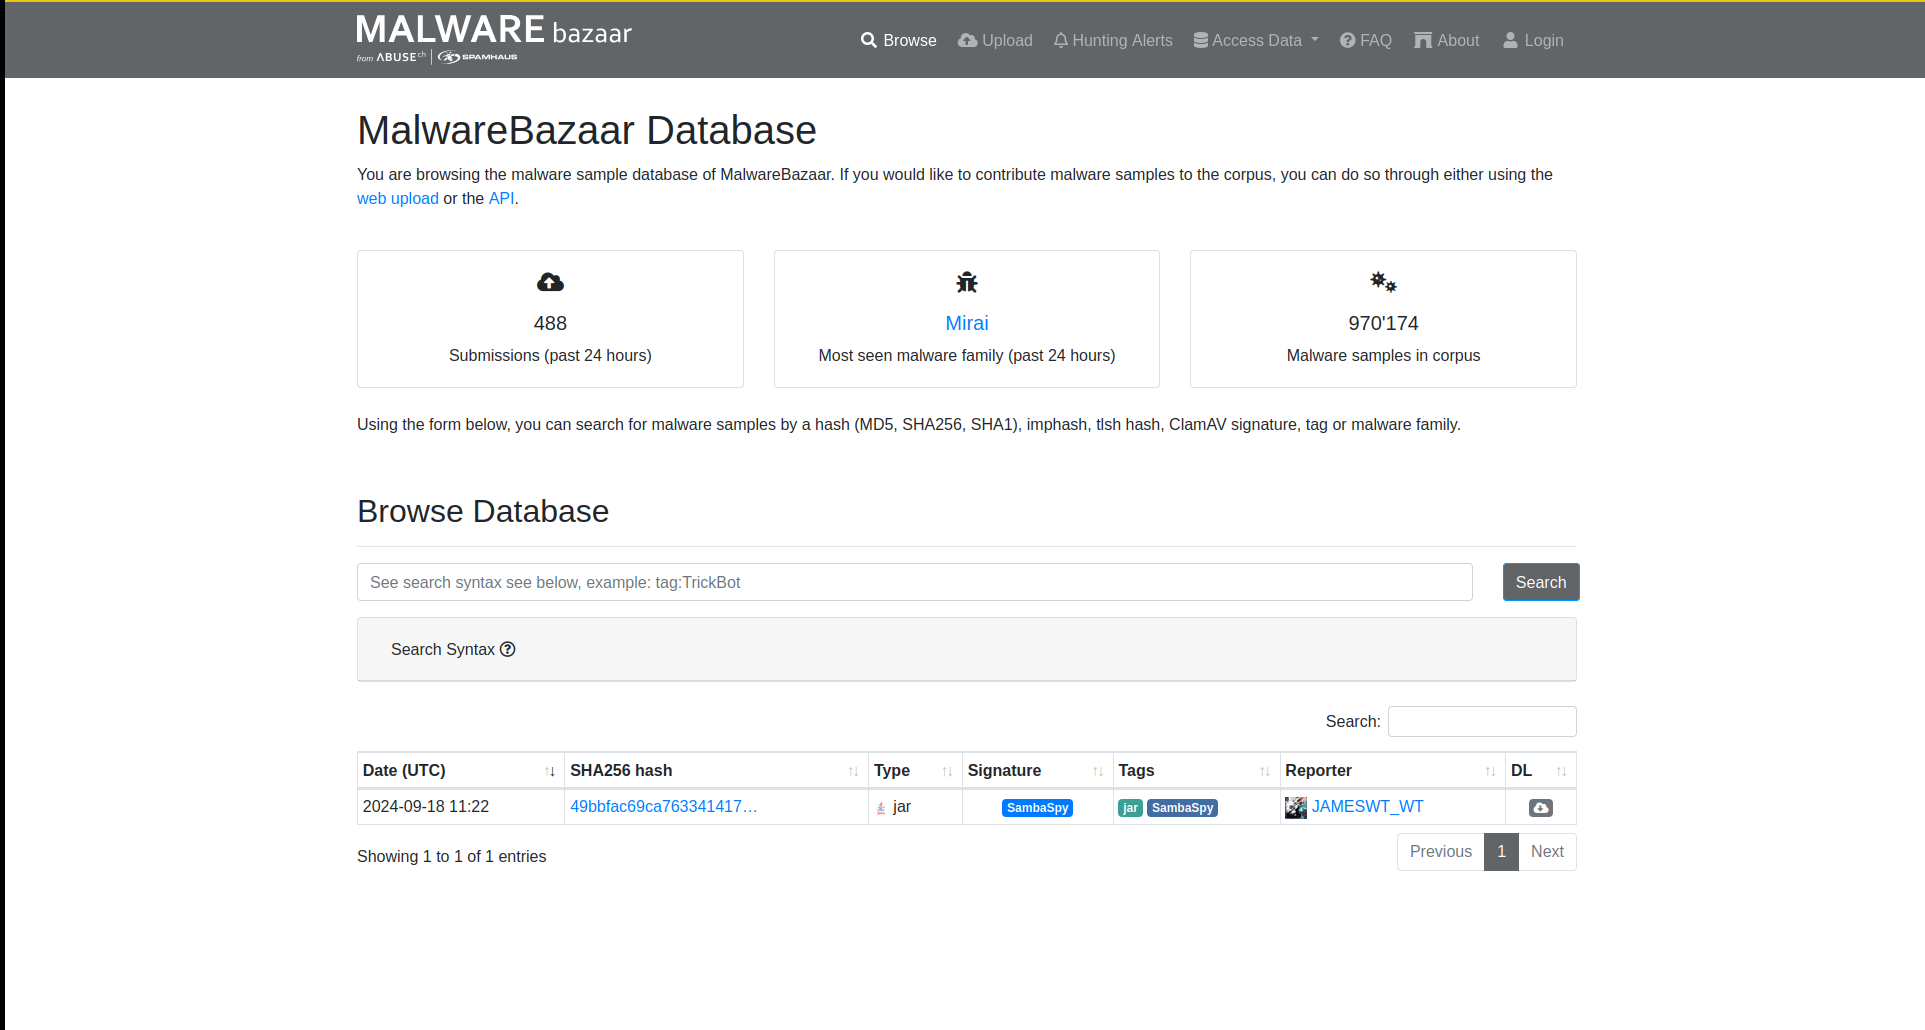Focus the table filter Search field

pyautogui.click(x=1481, y=722)
